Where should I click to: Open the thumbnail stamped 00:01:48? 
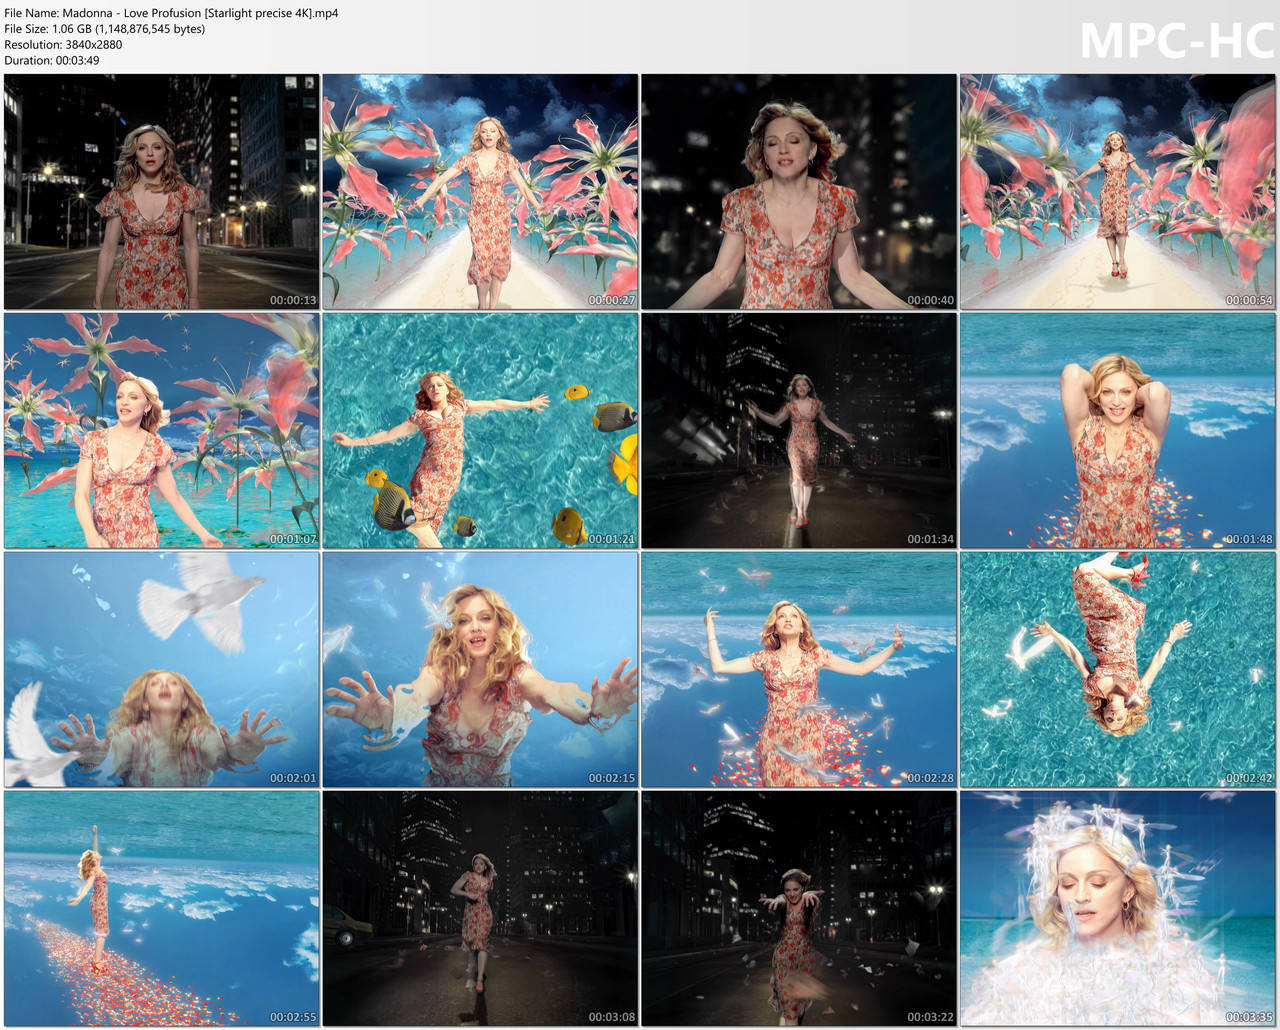(1118, 430)
